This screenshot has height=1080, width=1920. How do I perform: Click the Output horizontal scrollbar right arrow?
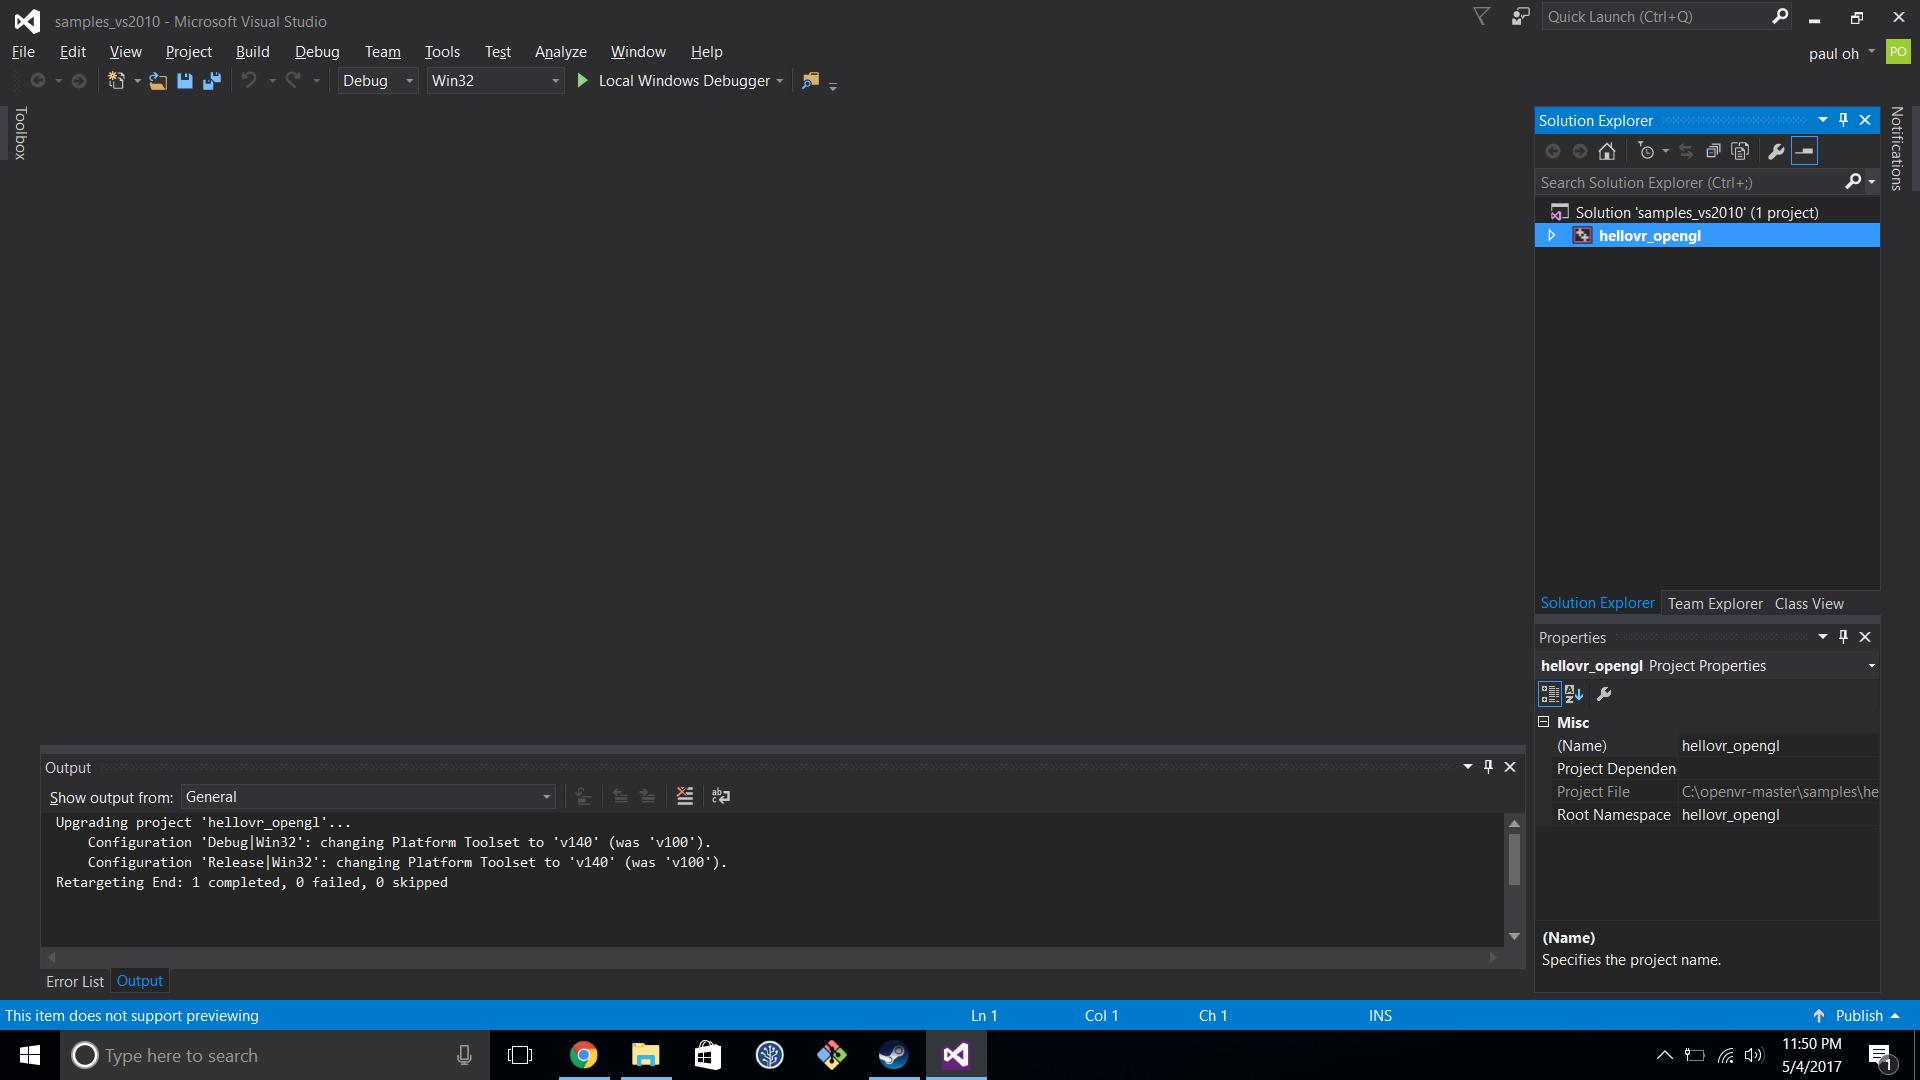tap(1493, 957)
